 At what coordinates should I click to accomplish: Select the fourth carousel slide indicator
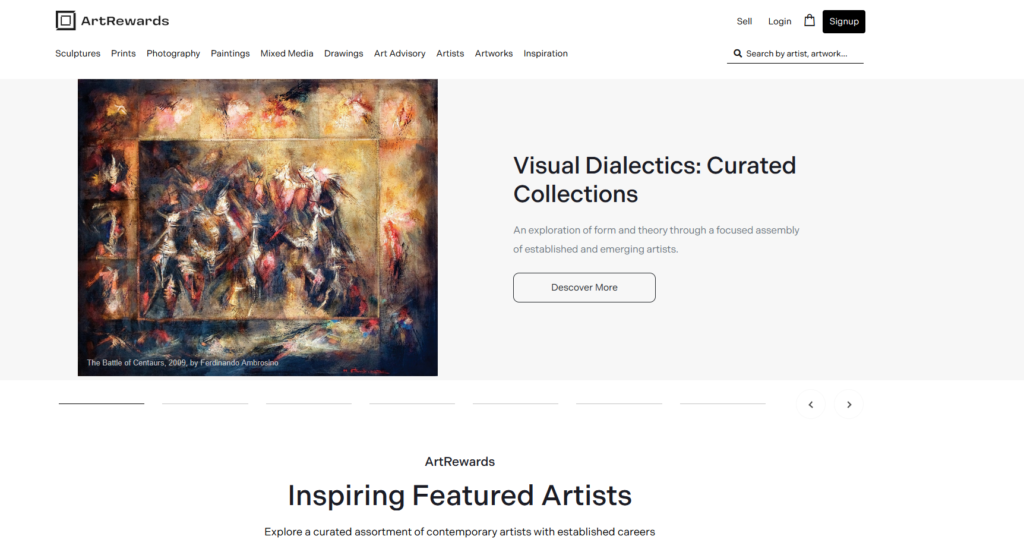point(412,404)
